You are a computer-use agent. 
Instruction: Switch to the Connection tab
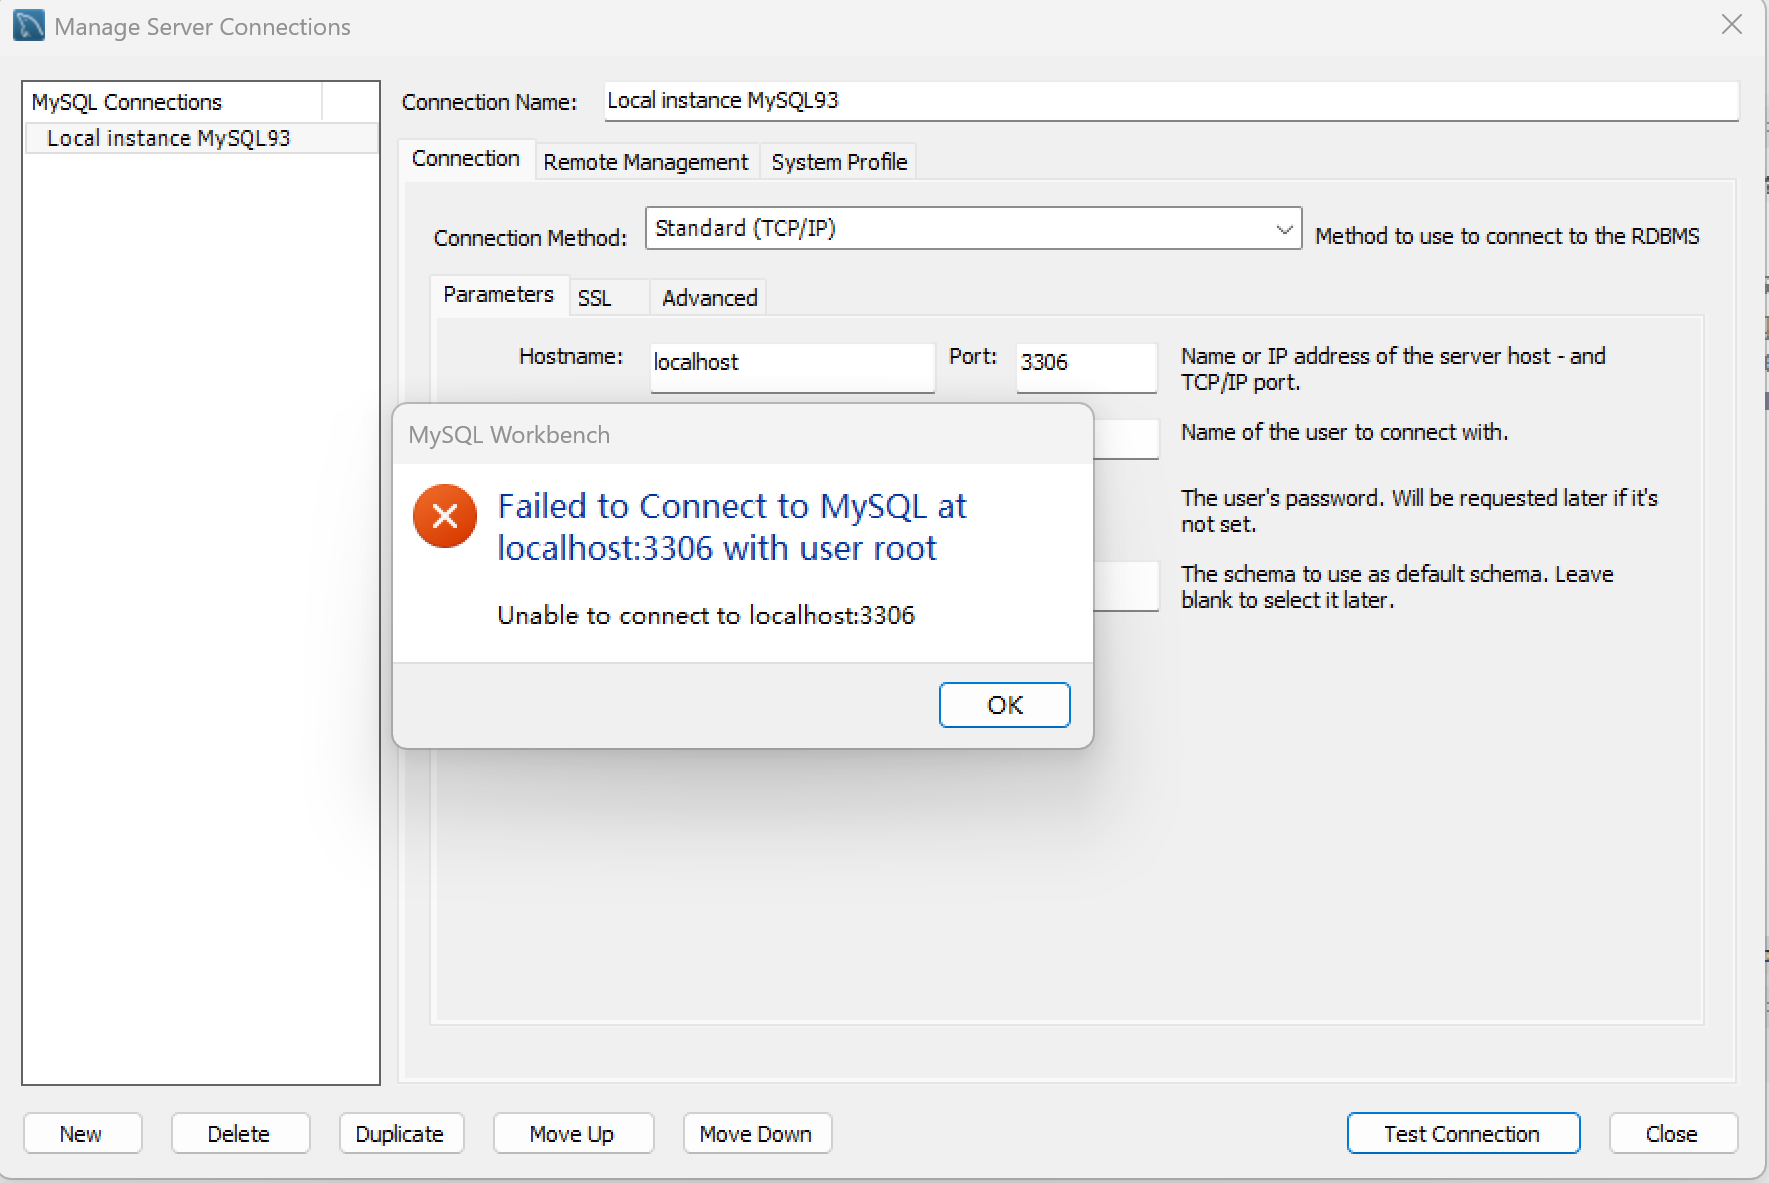point(466,158)
